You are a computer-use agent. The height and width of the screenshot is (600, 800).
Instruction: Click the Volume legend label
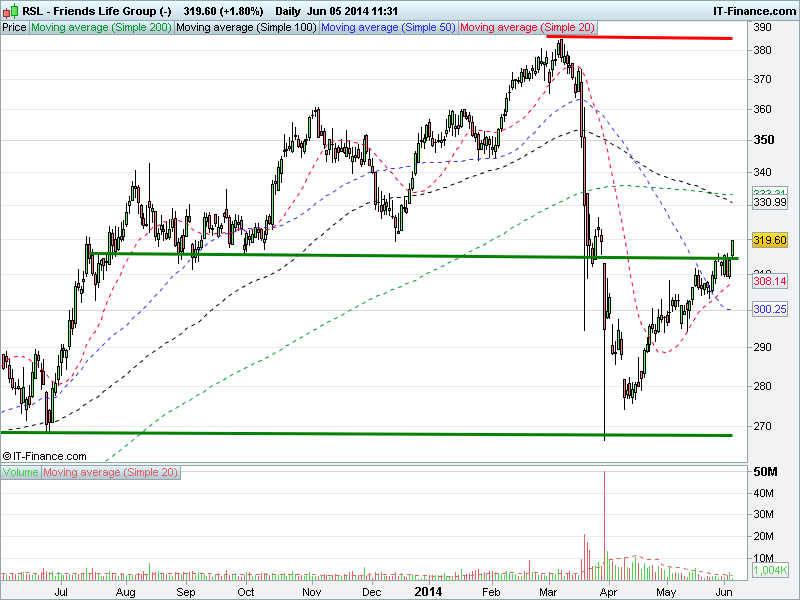click(21, 471)
